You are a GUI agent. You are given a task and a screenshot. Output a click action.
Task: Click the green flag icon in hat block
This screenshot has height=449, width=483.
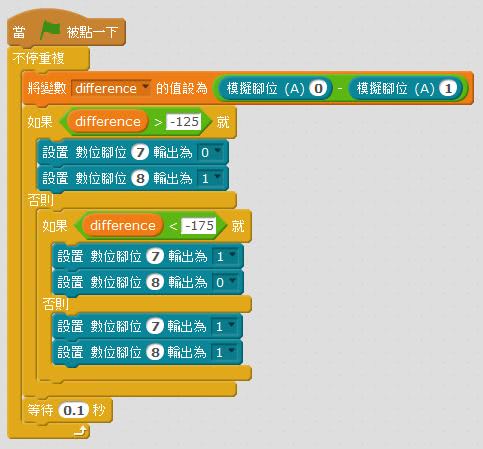50,31
